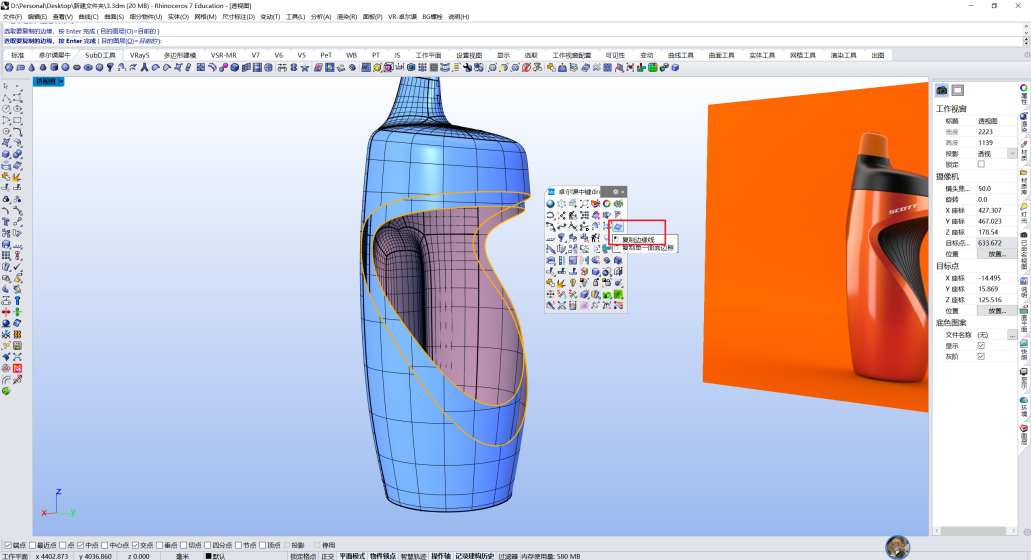Click the star icon in SubD toolbar

click(x=304, y=68)
